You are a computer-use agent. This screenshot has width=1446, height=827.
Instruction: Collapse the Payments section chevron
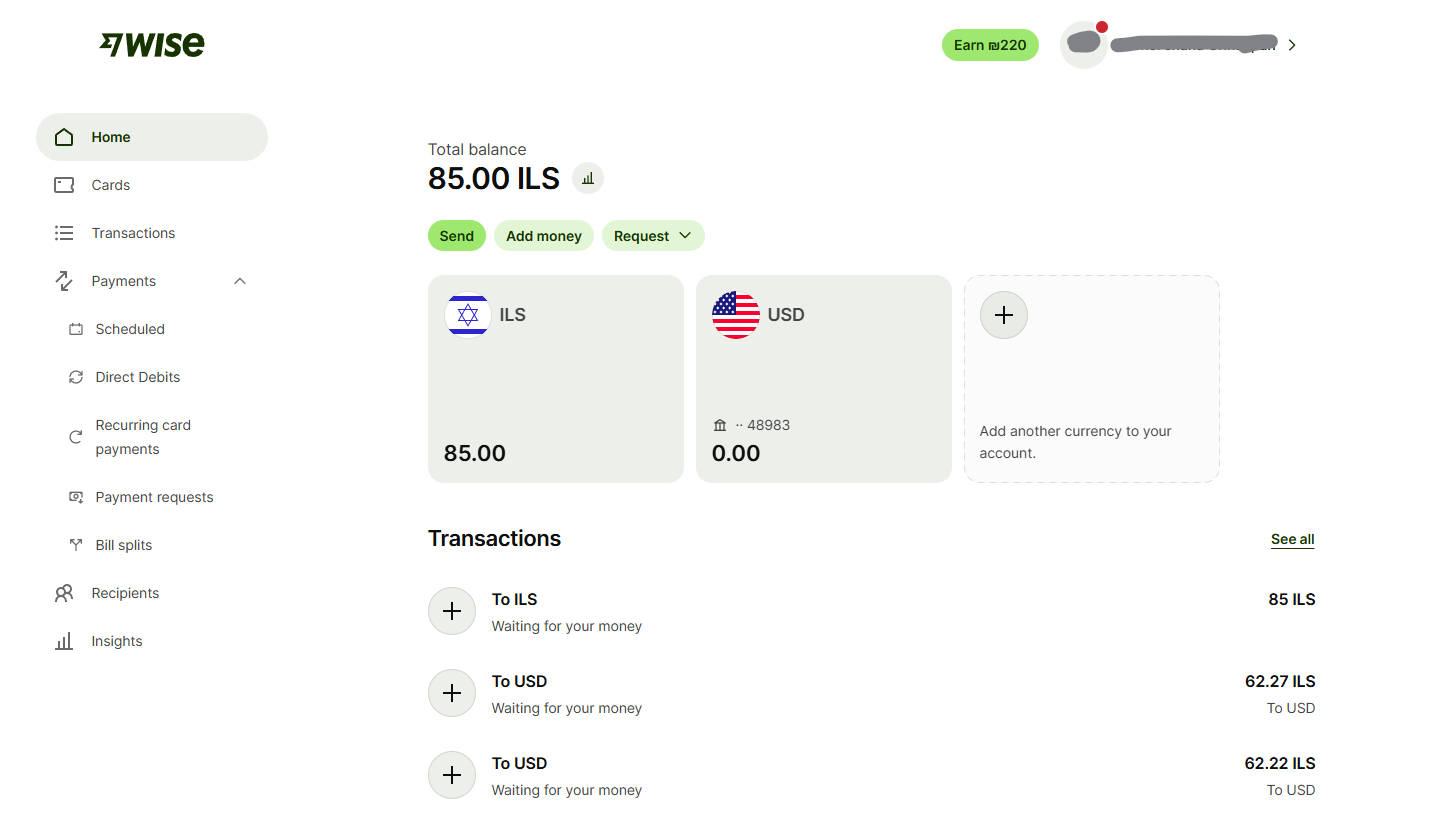click(240, 281)
